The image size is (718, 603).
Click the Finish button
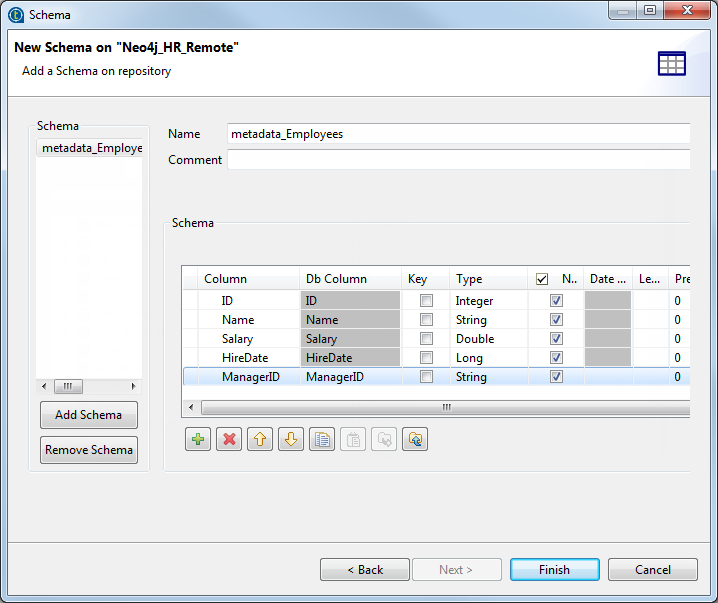[x=554, y=570]
